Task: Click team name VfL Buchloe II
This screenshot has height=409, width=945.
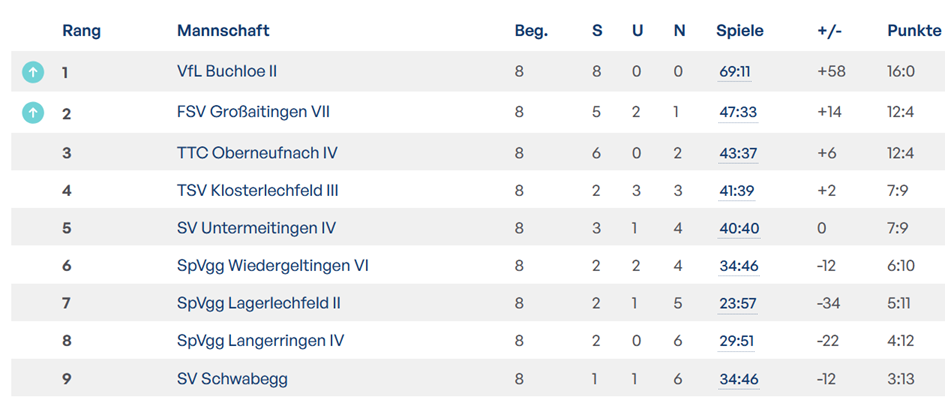Action: pos(227,72)
